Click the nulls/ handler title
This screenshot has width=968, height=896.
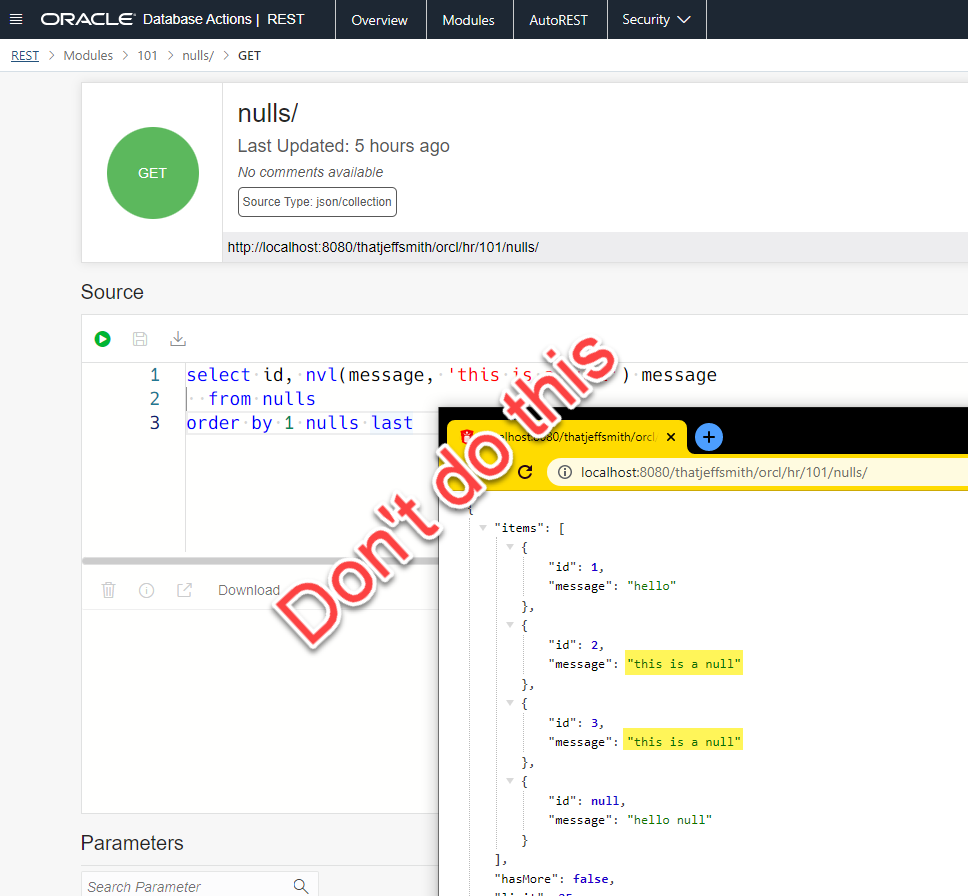[268, 114]
